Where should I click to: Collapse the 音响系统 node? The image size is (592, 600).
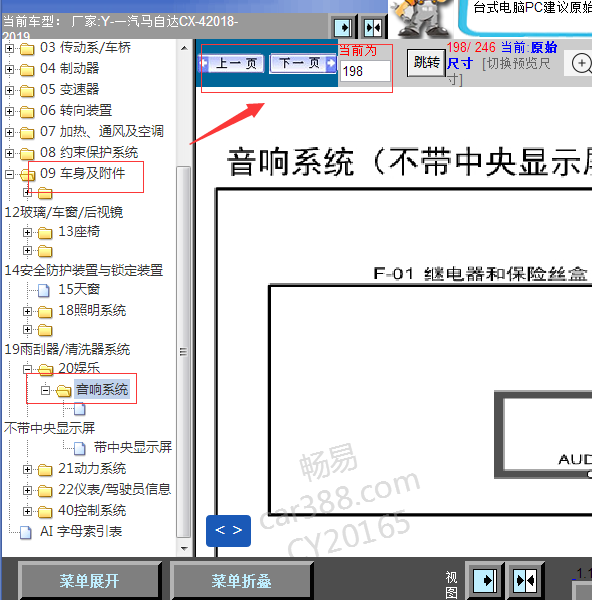click(x=45, y=390)
